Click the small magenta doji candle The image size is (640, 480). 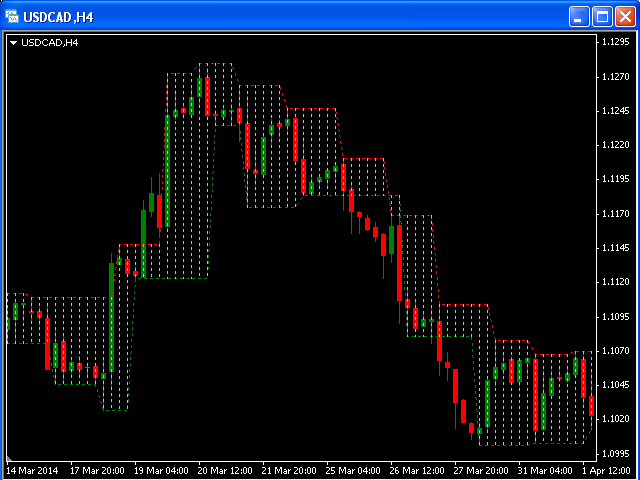click(x=87, y=369)
